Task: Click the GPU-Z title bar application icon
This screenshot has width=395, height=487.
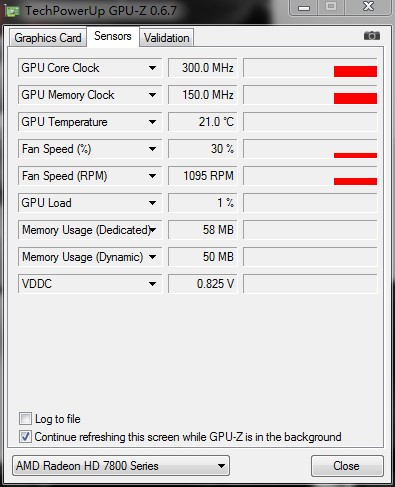Action: 12,11
